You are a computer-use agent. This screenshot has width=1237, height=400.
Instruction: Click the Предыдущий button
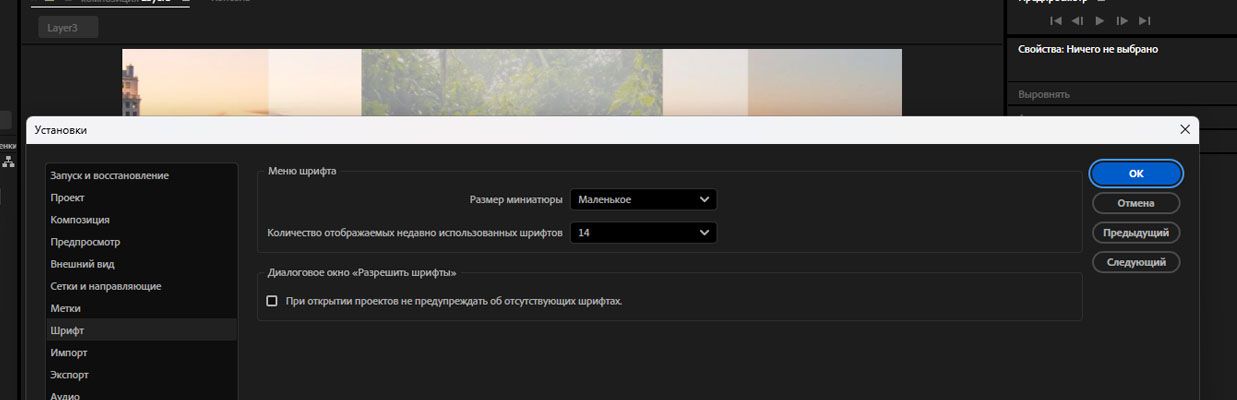(1136, 233)
